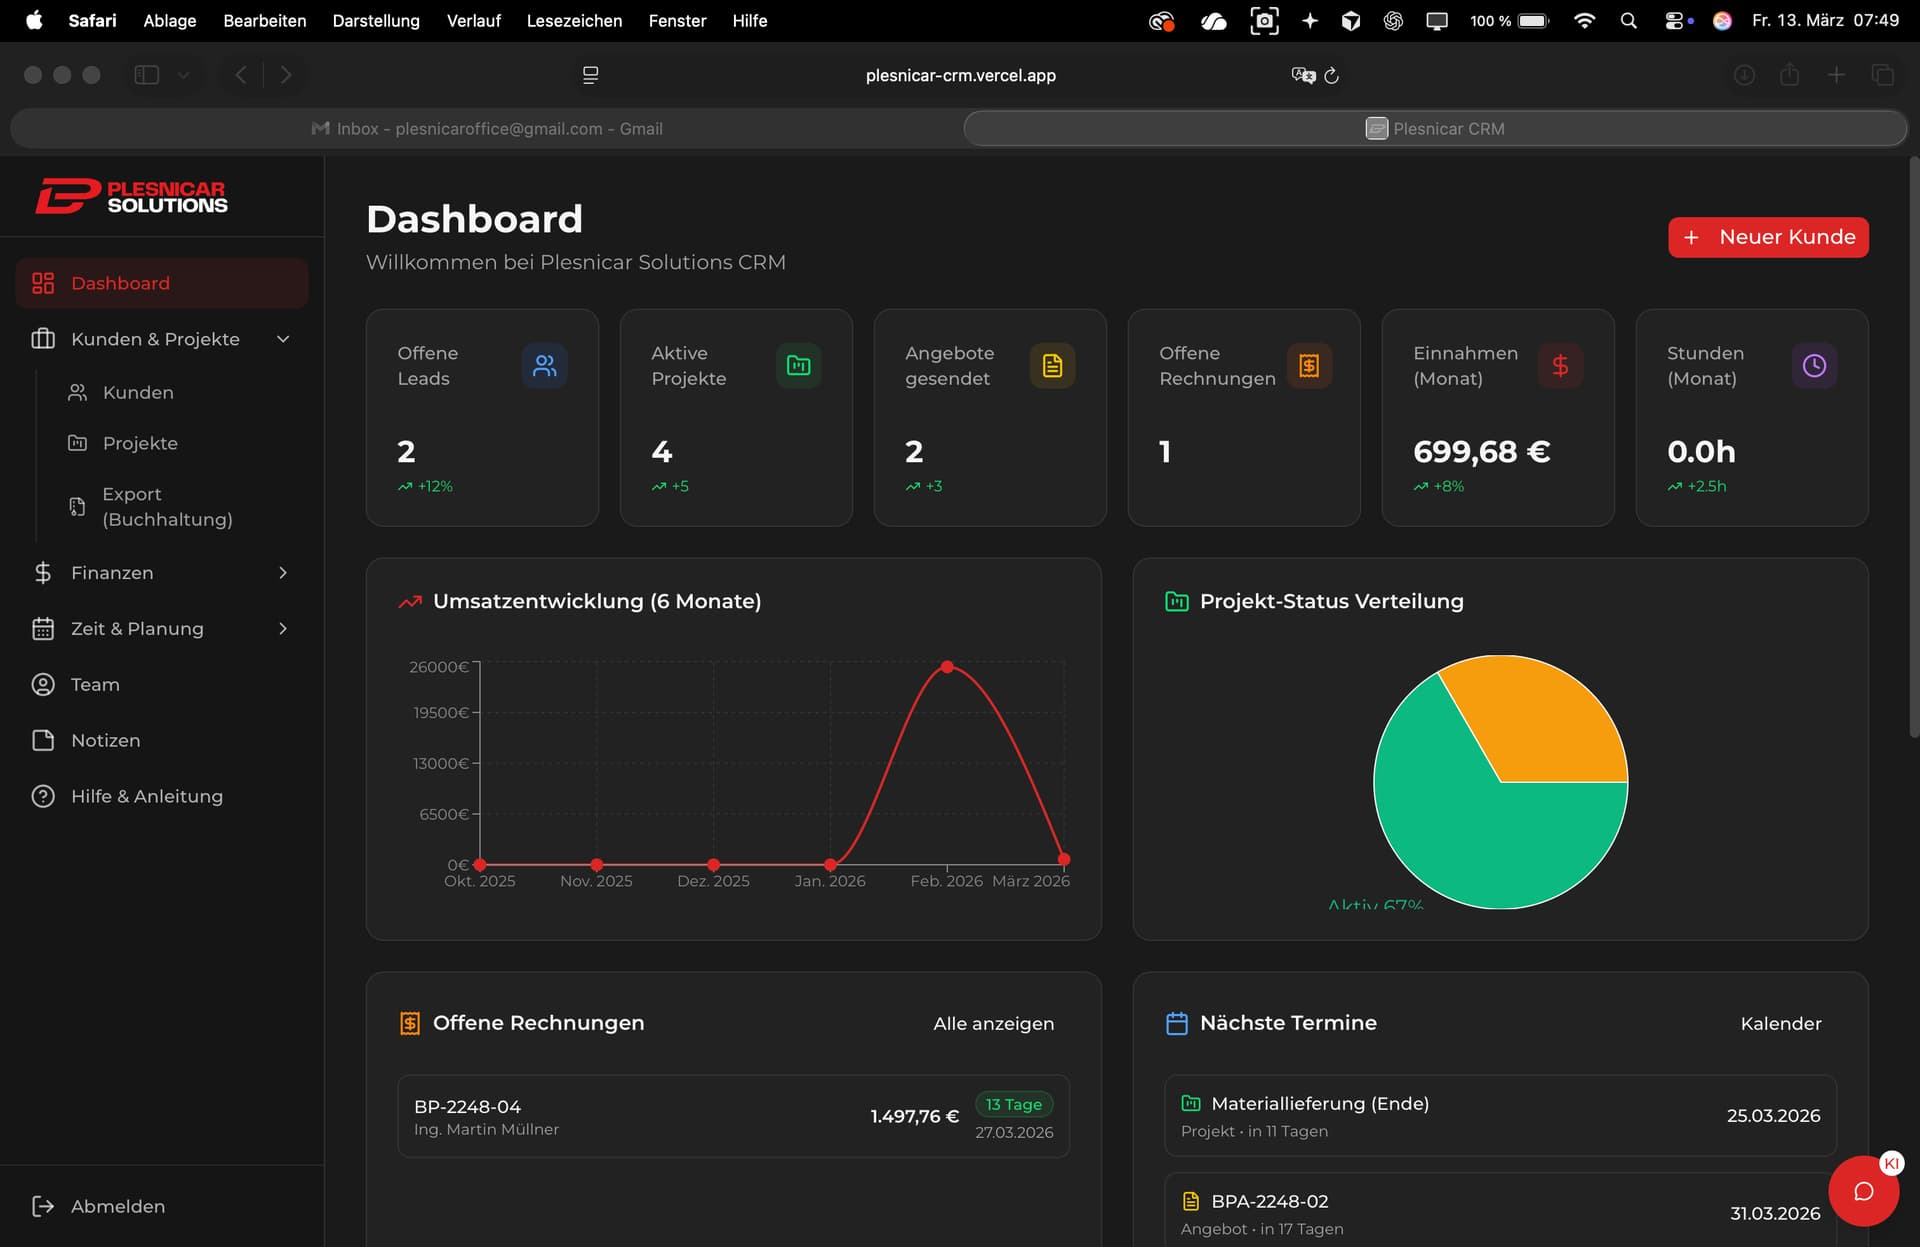Click the Kalender link
Screen dimensions: 1920x1247
[x=1780, y=1023]
